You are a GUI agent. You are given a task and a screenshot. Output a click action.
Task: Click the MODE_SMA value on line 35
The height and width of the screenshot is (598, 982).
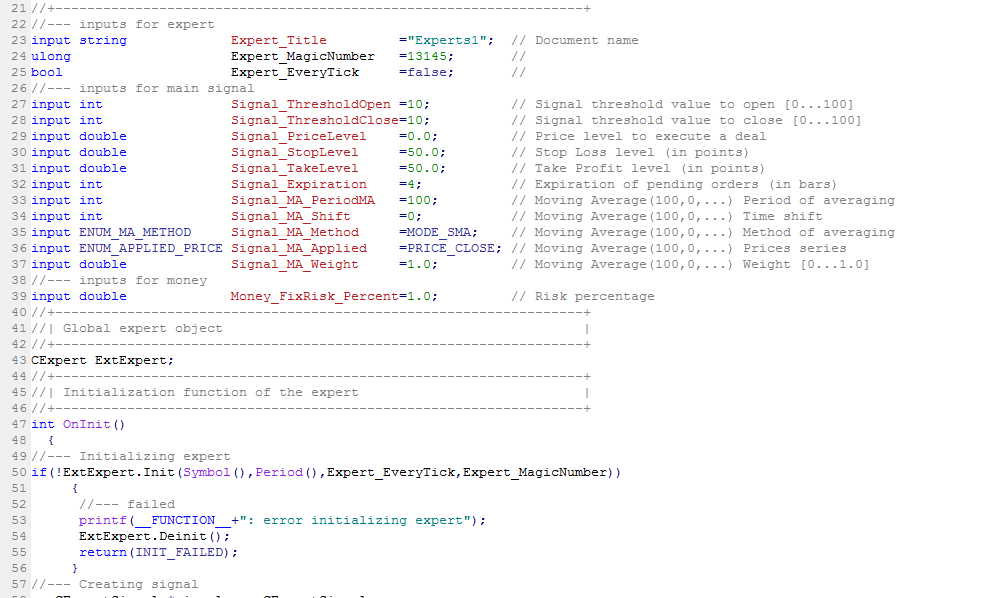[x=438, y=232]
